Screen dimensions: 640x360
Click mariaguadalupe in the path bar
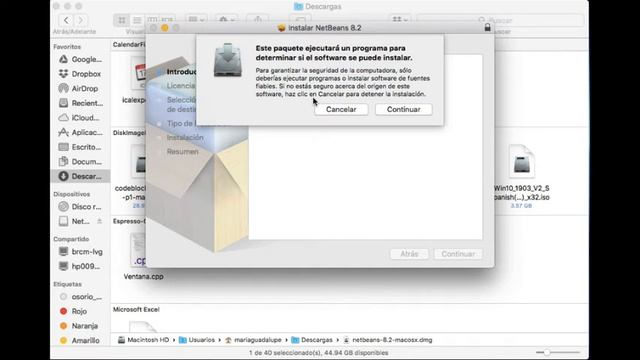[253, 340]
